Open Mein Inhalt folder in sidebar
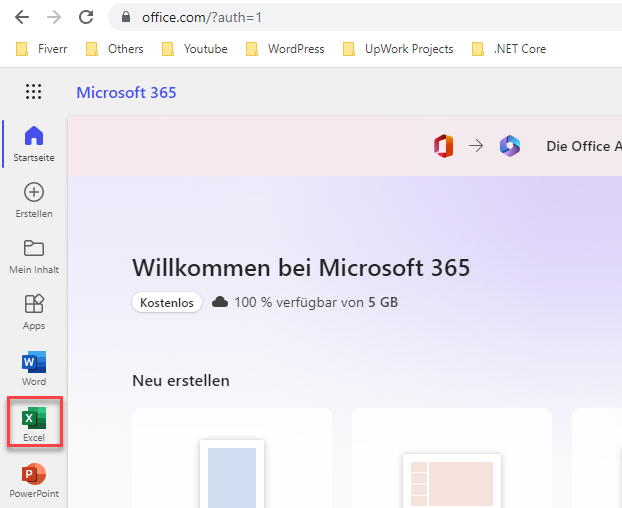 [x=34, y=256]
